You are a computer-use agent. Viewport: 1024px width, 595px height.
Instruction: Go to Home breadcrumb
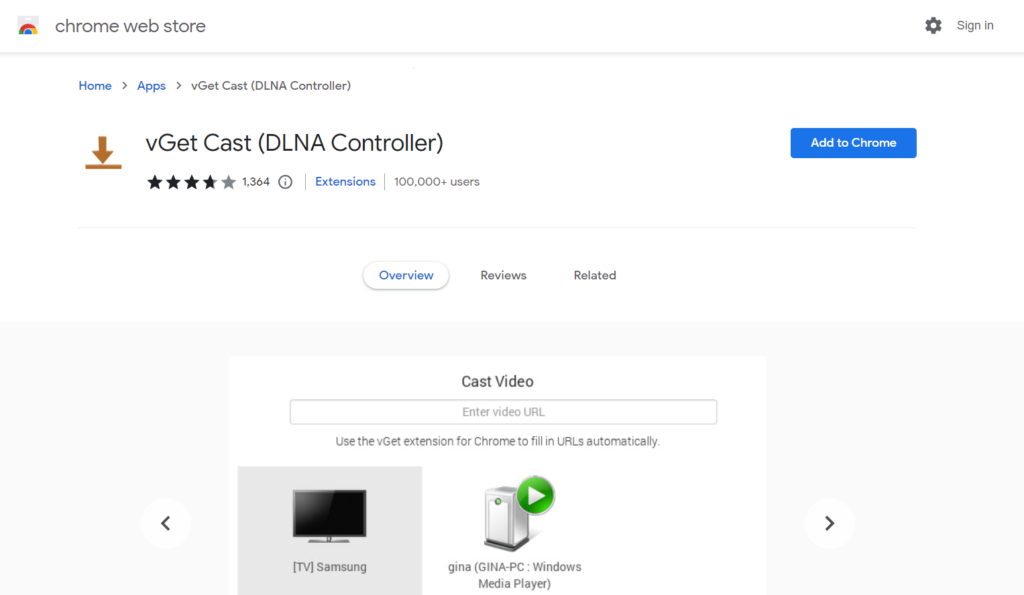[x=95, y=86]
